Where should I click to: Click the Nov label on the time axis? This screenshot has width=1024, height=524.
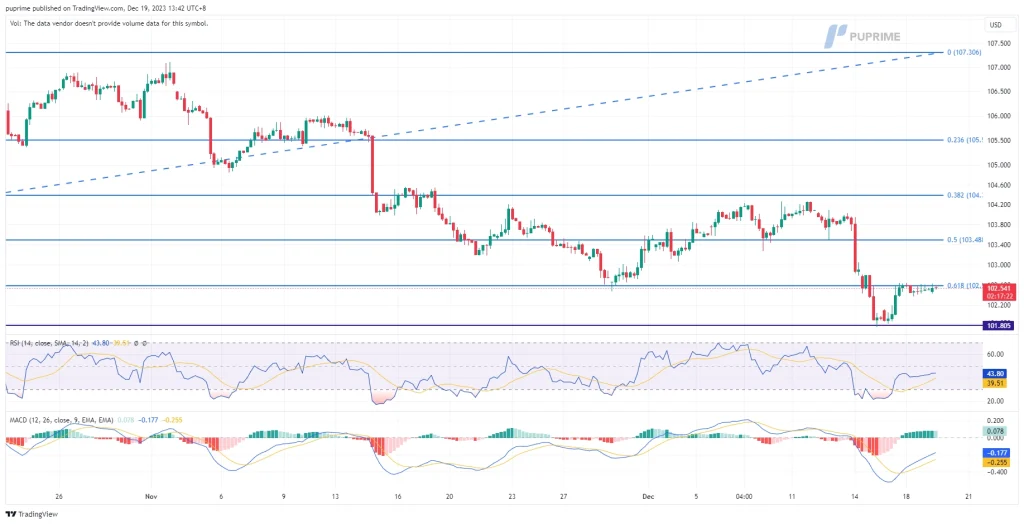point(151,496)
